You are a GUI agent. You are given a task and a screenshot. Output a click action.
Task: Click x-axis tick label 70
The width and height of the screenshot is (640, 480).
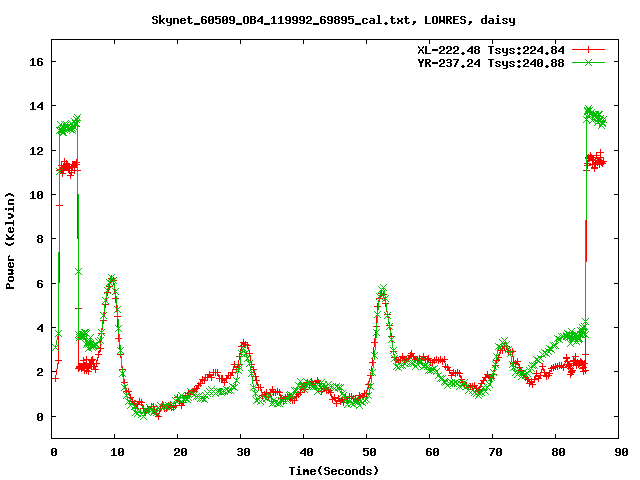point(495,452)
